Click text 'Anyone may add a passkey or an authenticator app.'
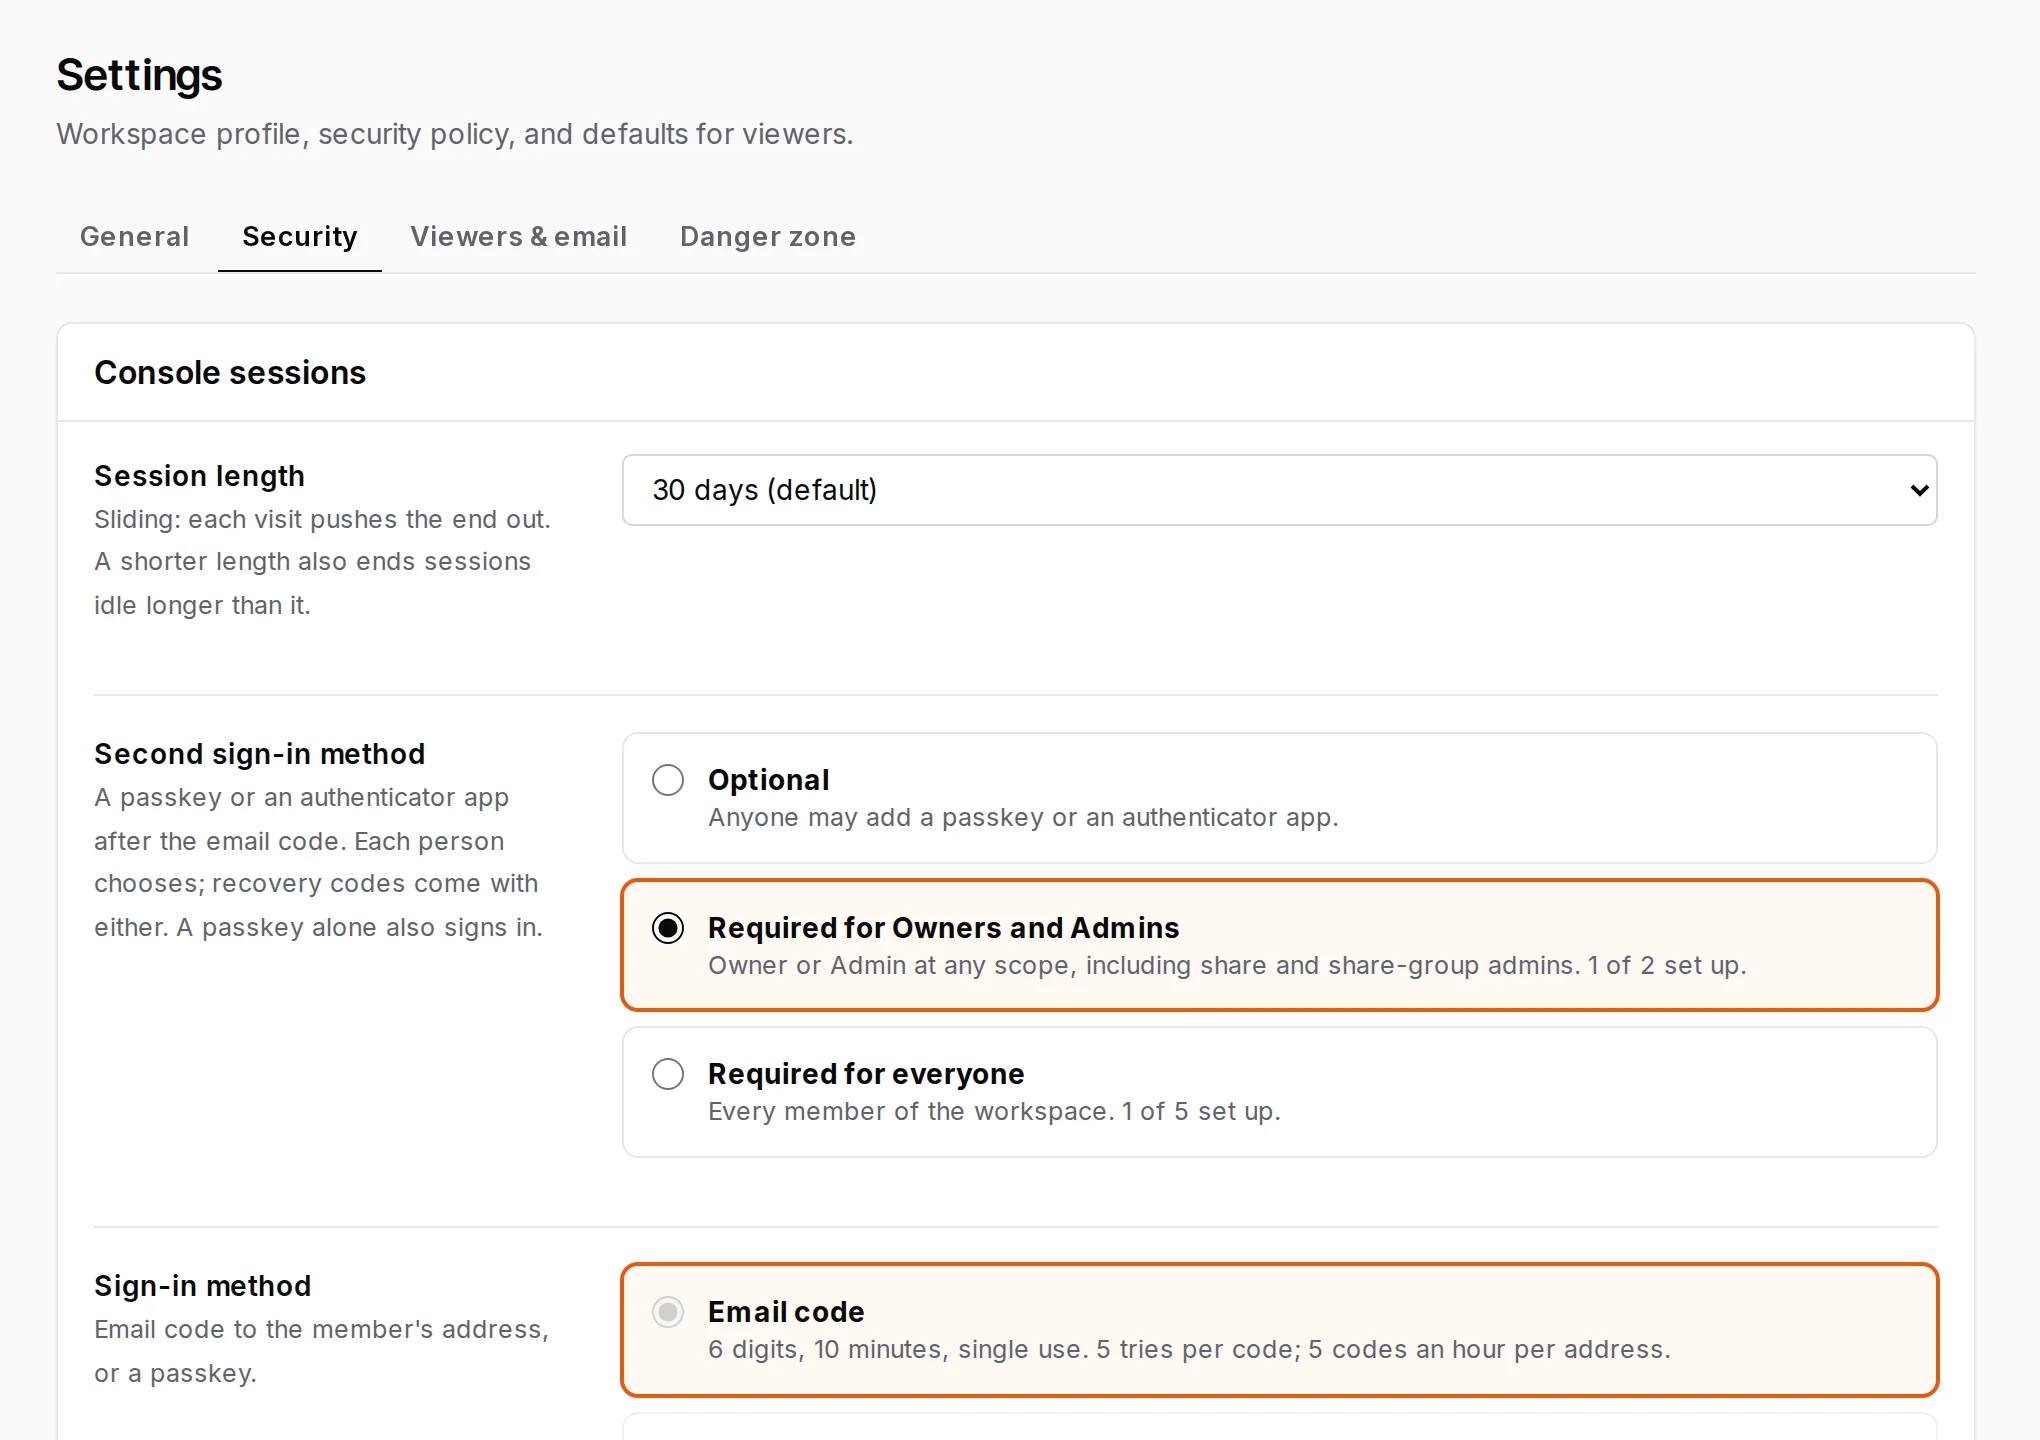Viewport: 2040px width, 1440px height. click(x=1023, y=818)
